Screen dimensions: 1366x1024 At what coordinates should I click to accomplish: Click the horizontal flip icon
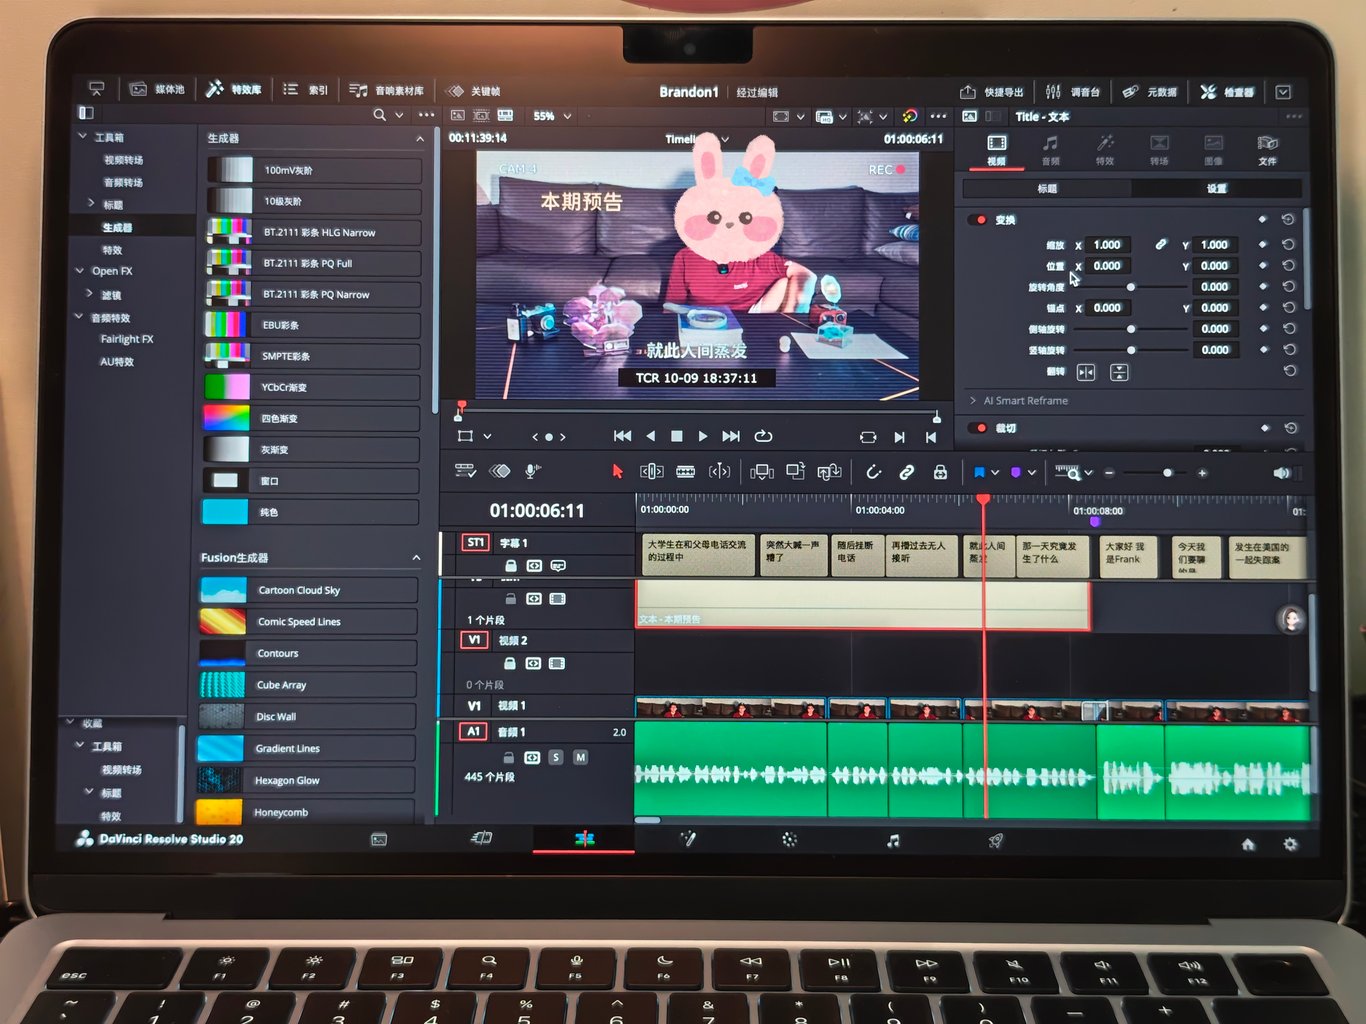pos(1086,372)
